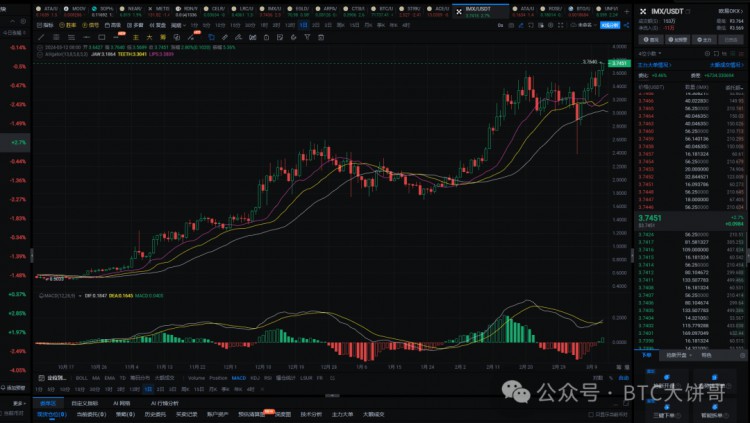Image resolution: width=750 pixels, height=423 pixels.
Task: Tick the checkbox at bottom-right of order tabs
Action: 591,414
